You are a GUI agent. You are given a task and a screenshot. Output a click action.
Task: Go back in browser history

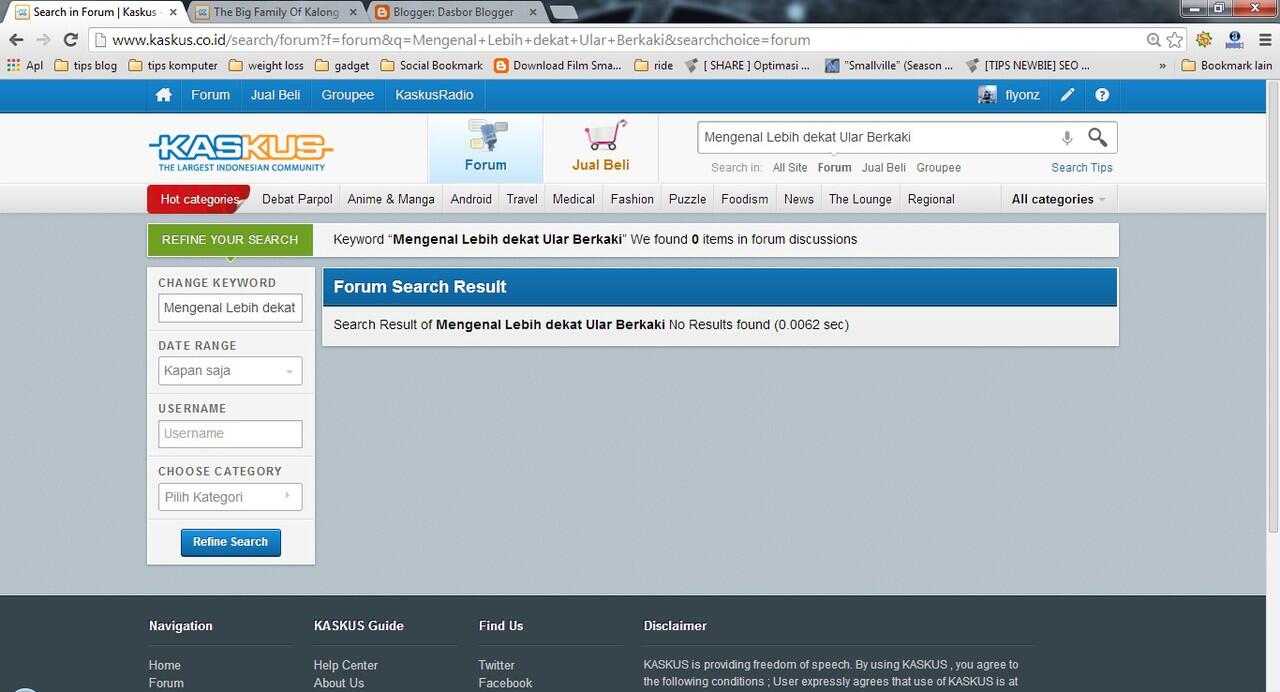point(16,40)
